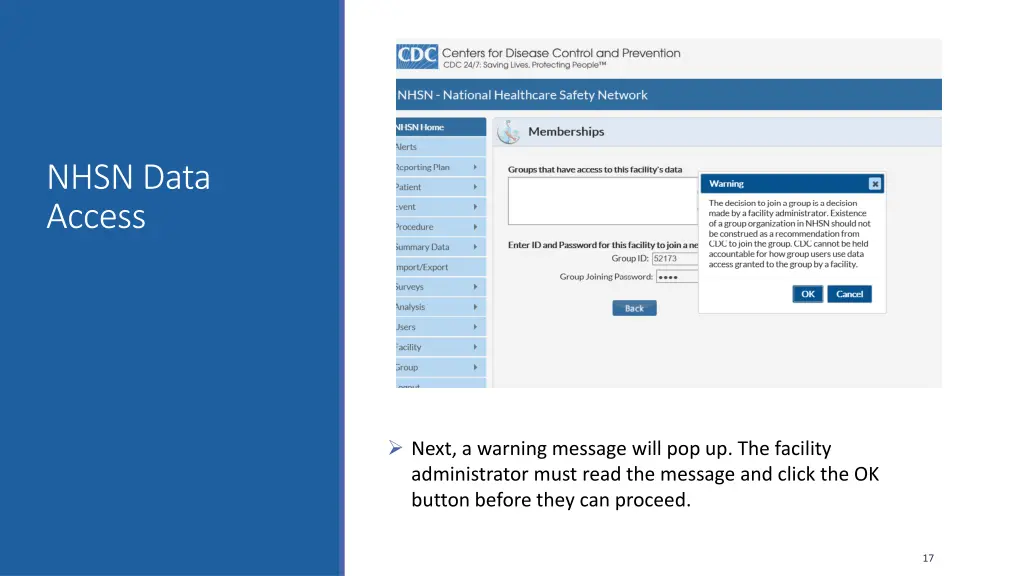Open NHSN Home in sidebar

[x=441, y=127]
